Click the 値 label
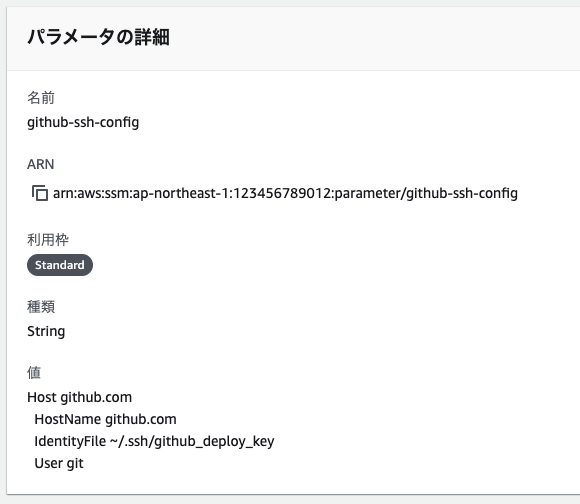This screenshot has height=504, width=580. pos(34,373)
